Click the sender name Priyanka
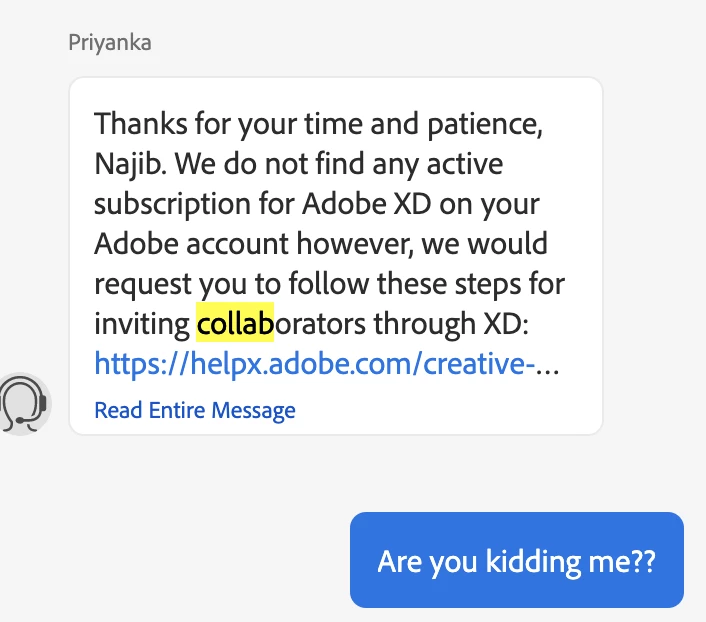The height and width of the screenshot is (622, 706). tap(110, 43)
